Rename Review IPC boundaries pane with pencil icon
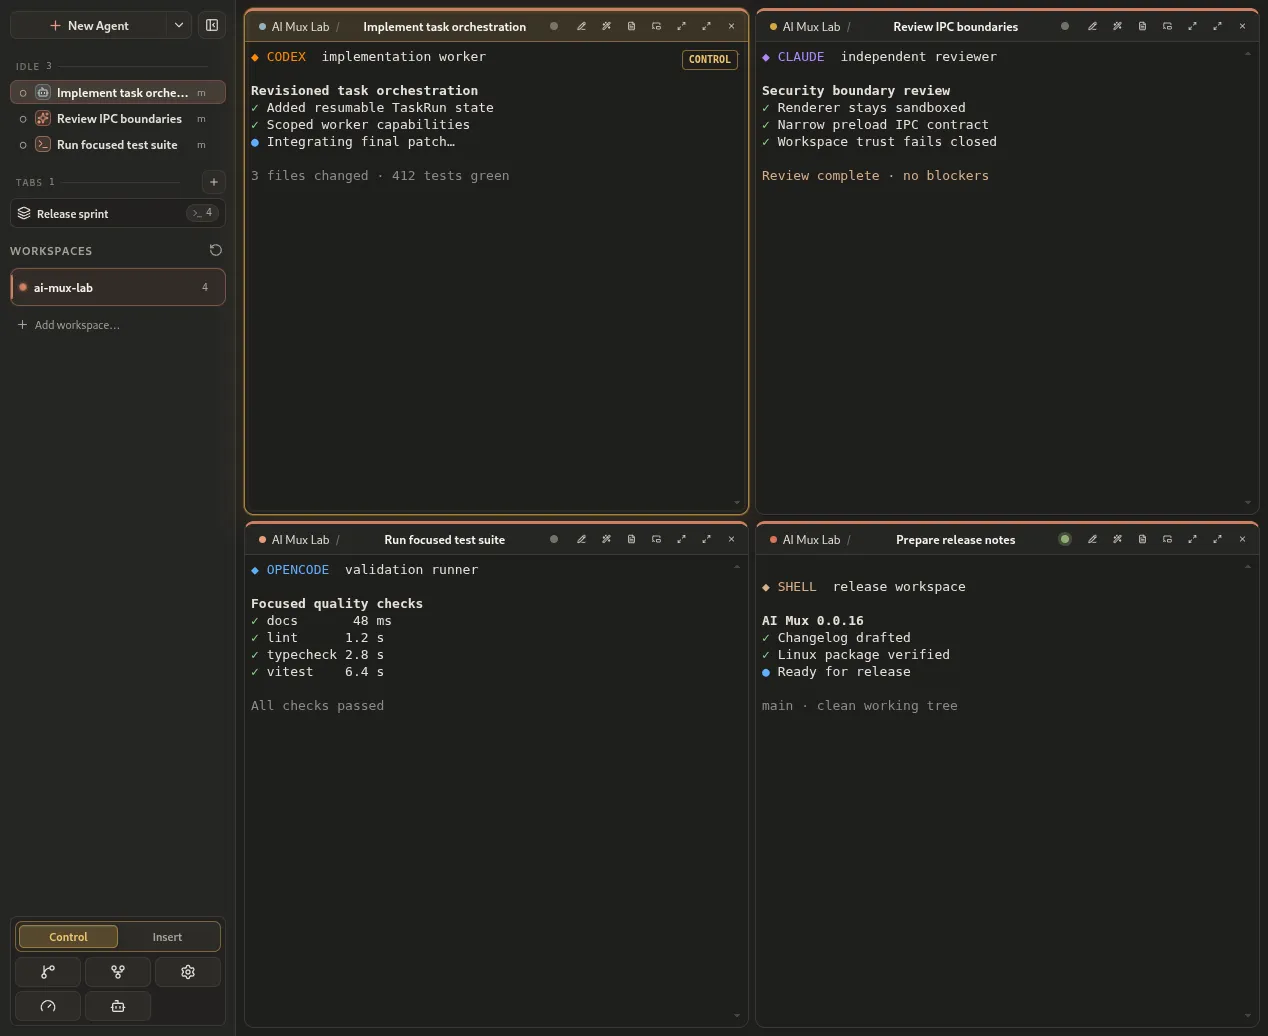 pos(1092,27)
